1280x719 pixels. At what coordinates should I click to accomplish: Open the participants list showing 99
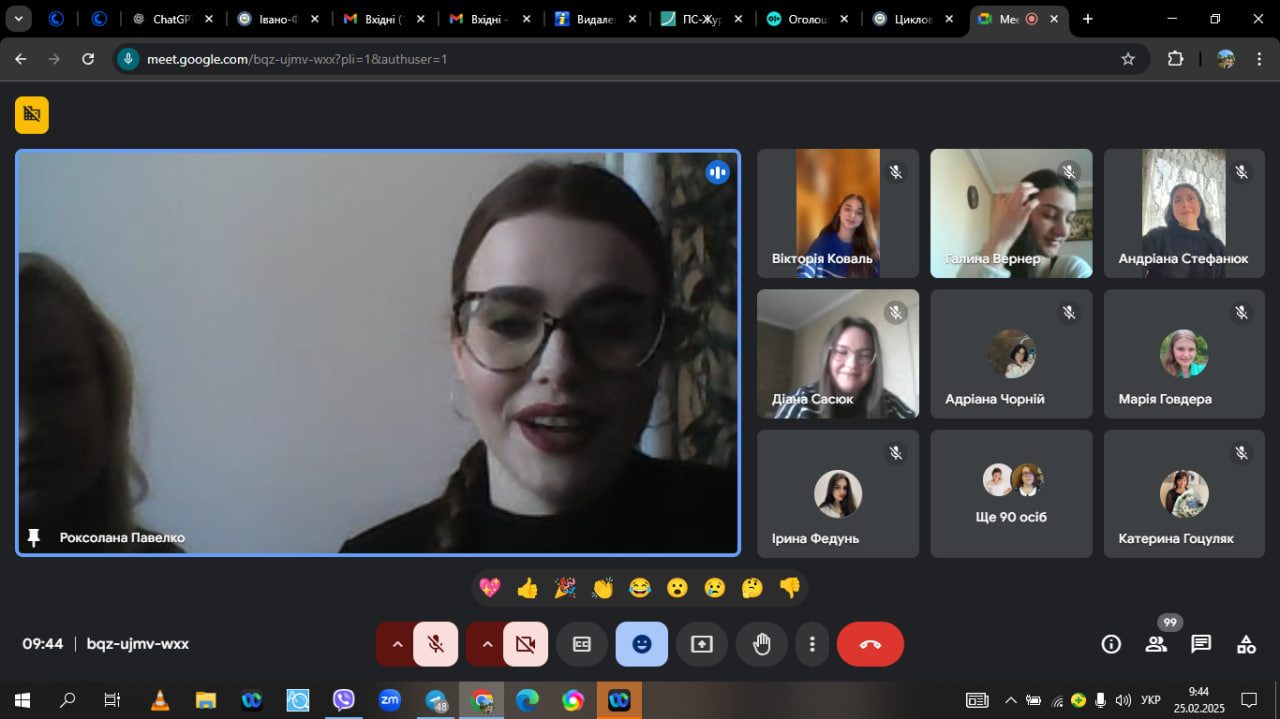1157,644
